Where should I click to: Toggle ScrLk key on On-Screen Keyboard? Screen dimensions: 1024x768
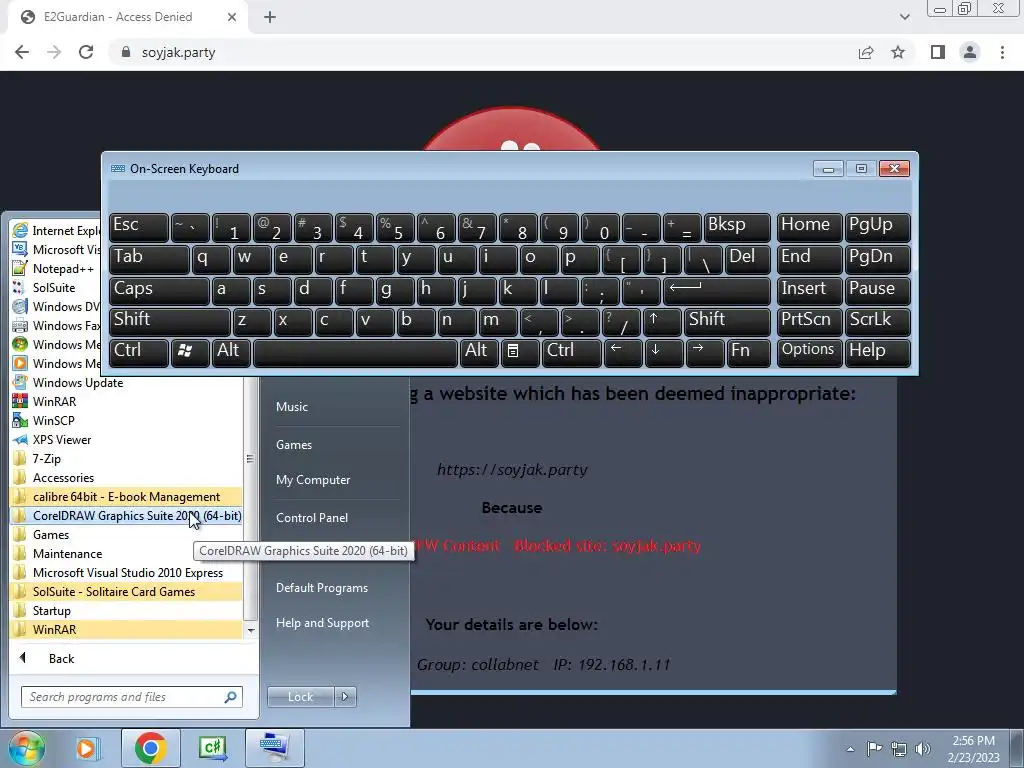coord(877,321)
